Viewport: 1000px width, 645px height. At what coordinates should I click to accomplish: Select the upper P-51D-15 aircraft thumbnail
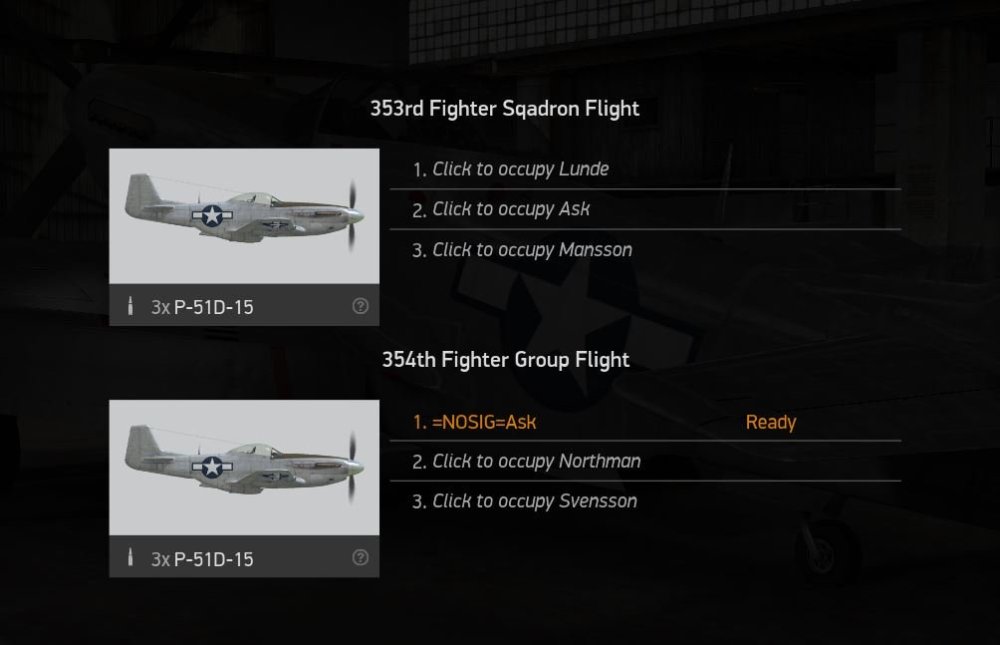[x=243, y=213]
